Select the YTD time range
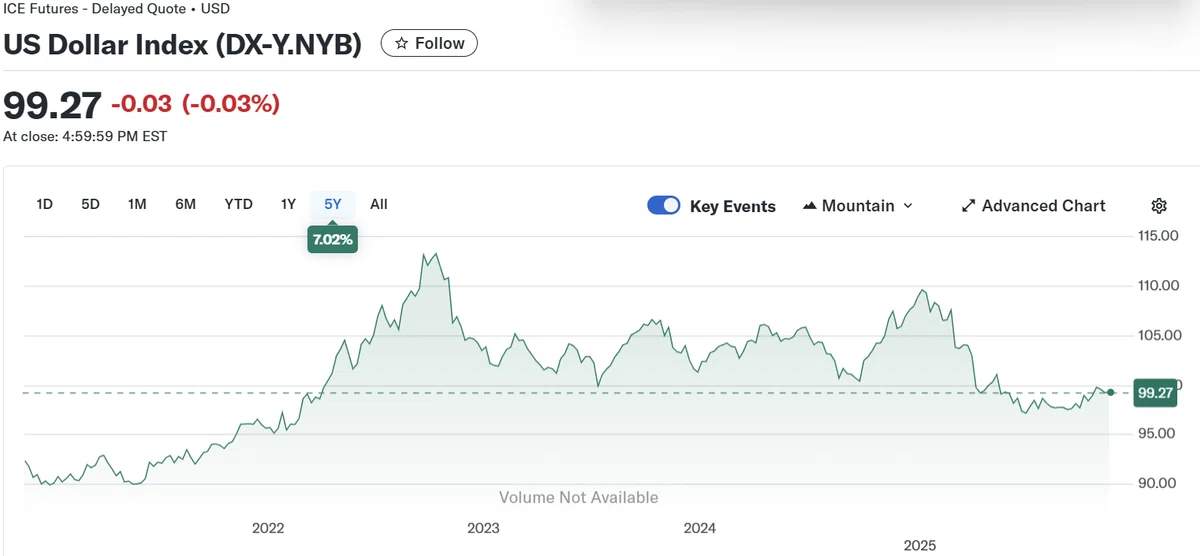 pyautogui.click(x=238, y=204)
